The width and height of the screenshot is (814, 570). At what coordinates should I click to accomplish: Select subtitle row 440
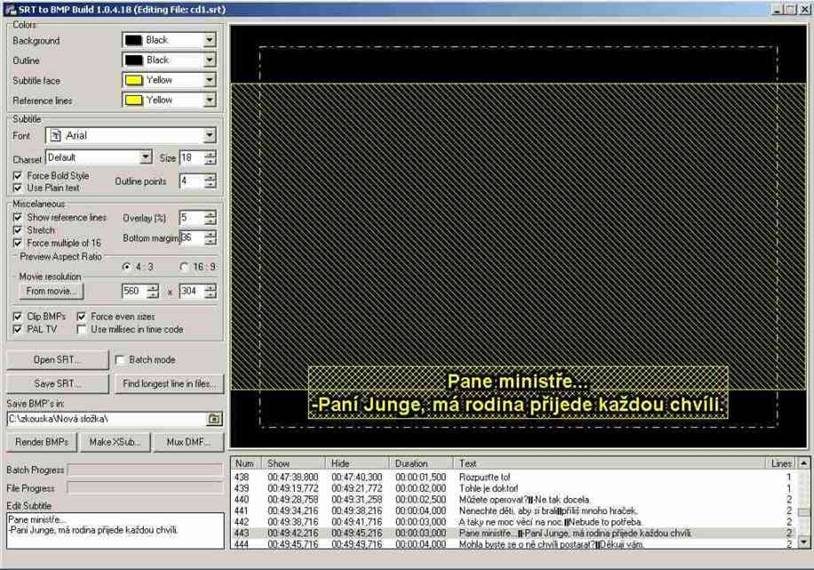[x=513, y=499]
